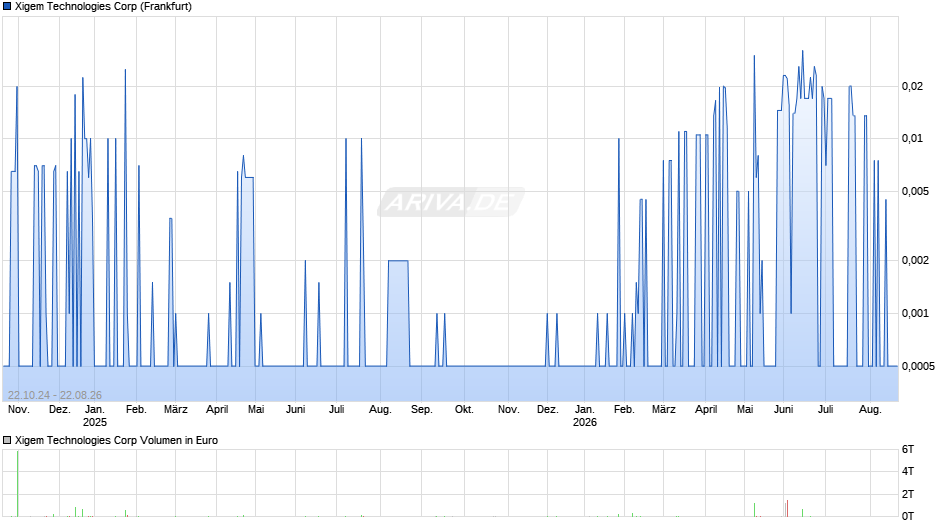This screenshot has height=526, width=940.
Task: Click the 0,002 price axis label
Action: pos(915,260)
